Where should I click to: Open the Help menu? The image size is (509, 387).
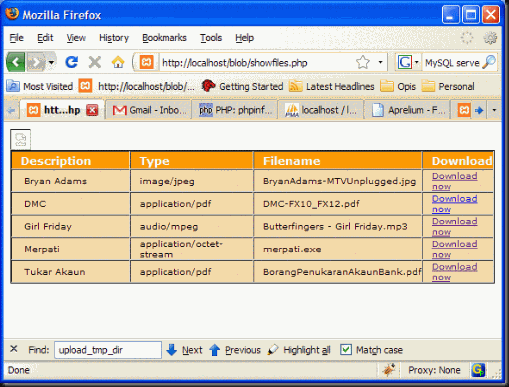pos(245,38)
